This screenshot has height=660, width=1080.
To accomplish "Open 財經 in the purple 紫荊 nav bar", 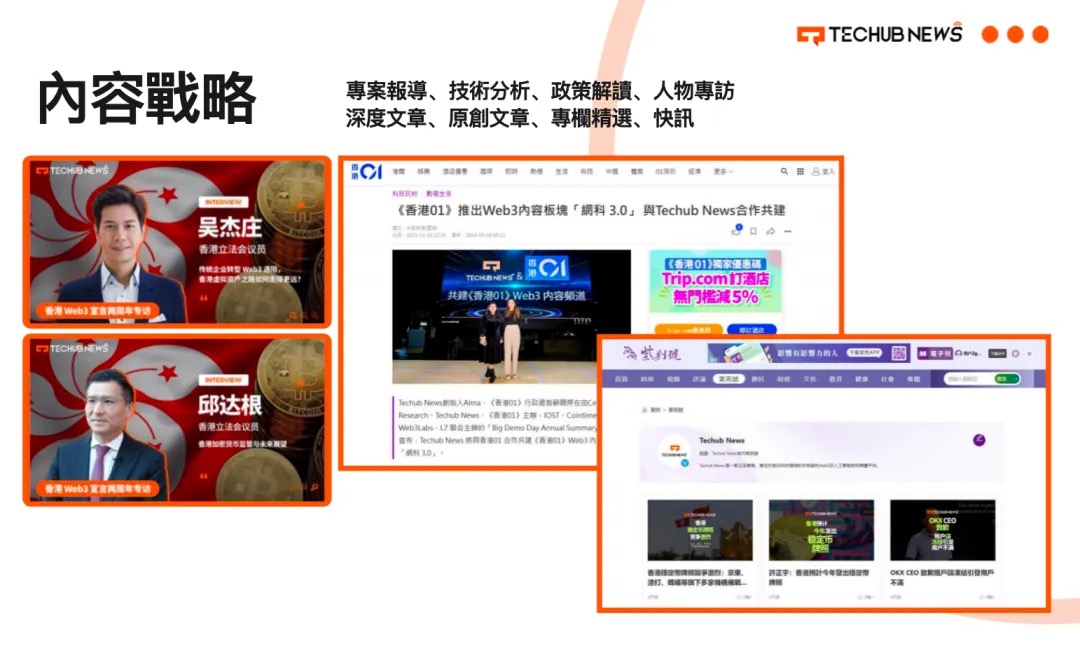I will point(783,379).
